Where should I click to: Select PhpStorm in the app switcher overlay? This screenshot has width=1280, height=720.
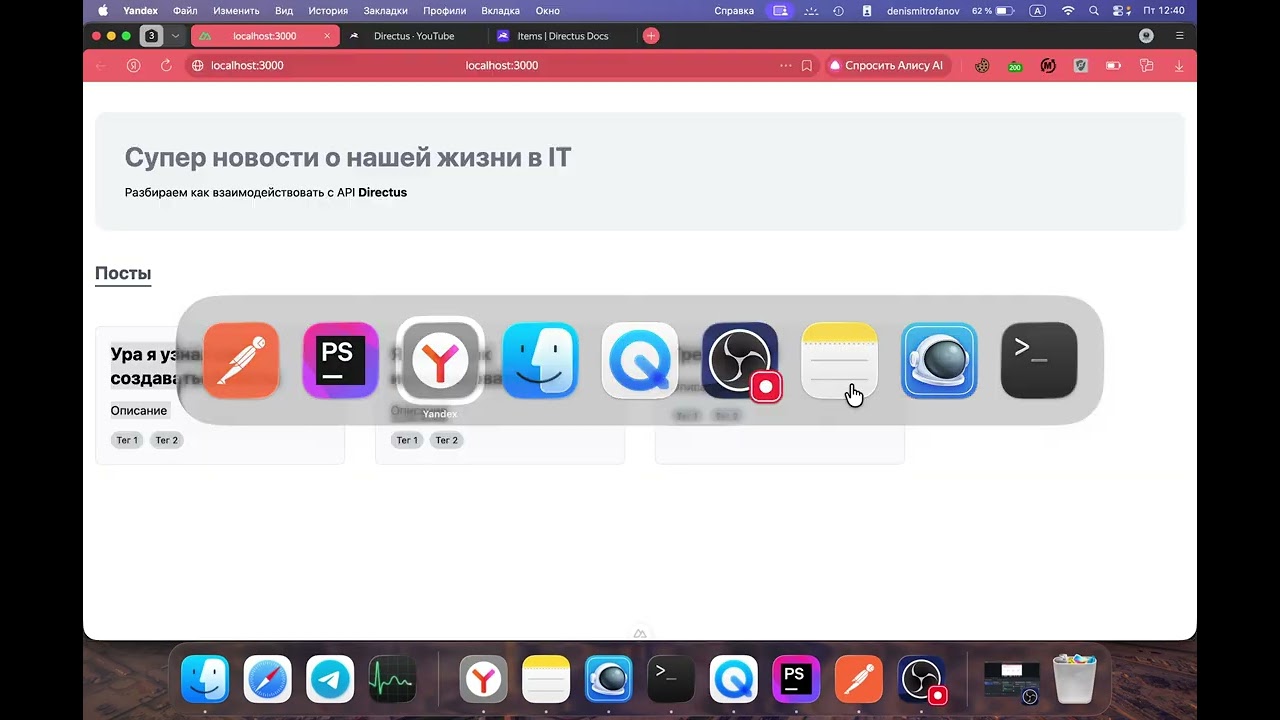pyautogui.click(x=340, y=360)
